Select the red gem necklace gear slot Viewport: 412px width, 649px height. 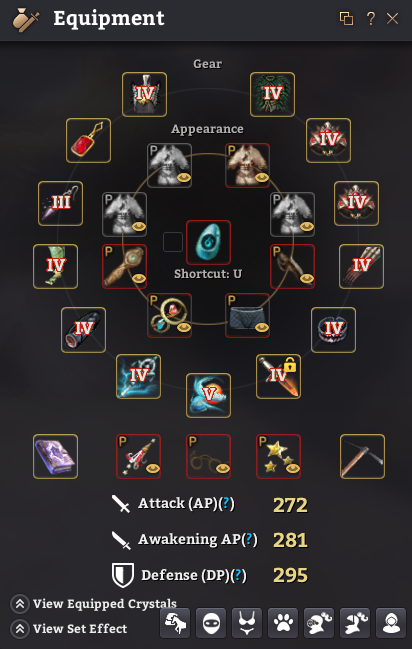(88, 140)
